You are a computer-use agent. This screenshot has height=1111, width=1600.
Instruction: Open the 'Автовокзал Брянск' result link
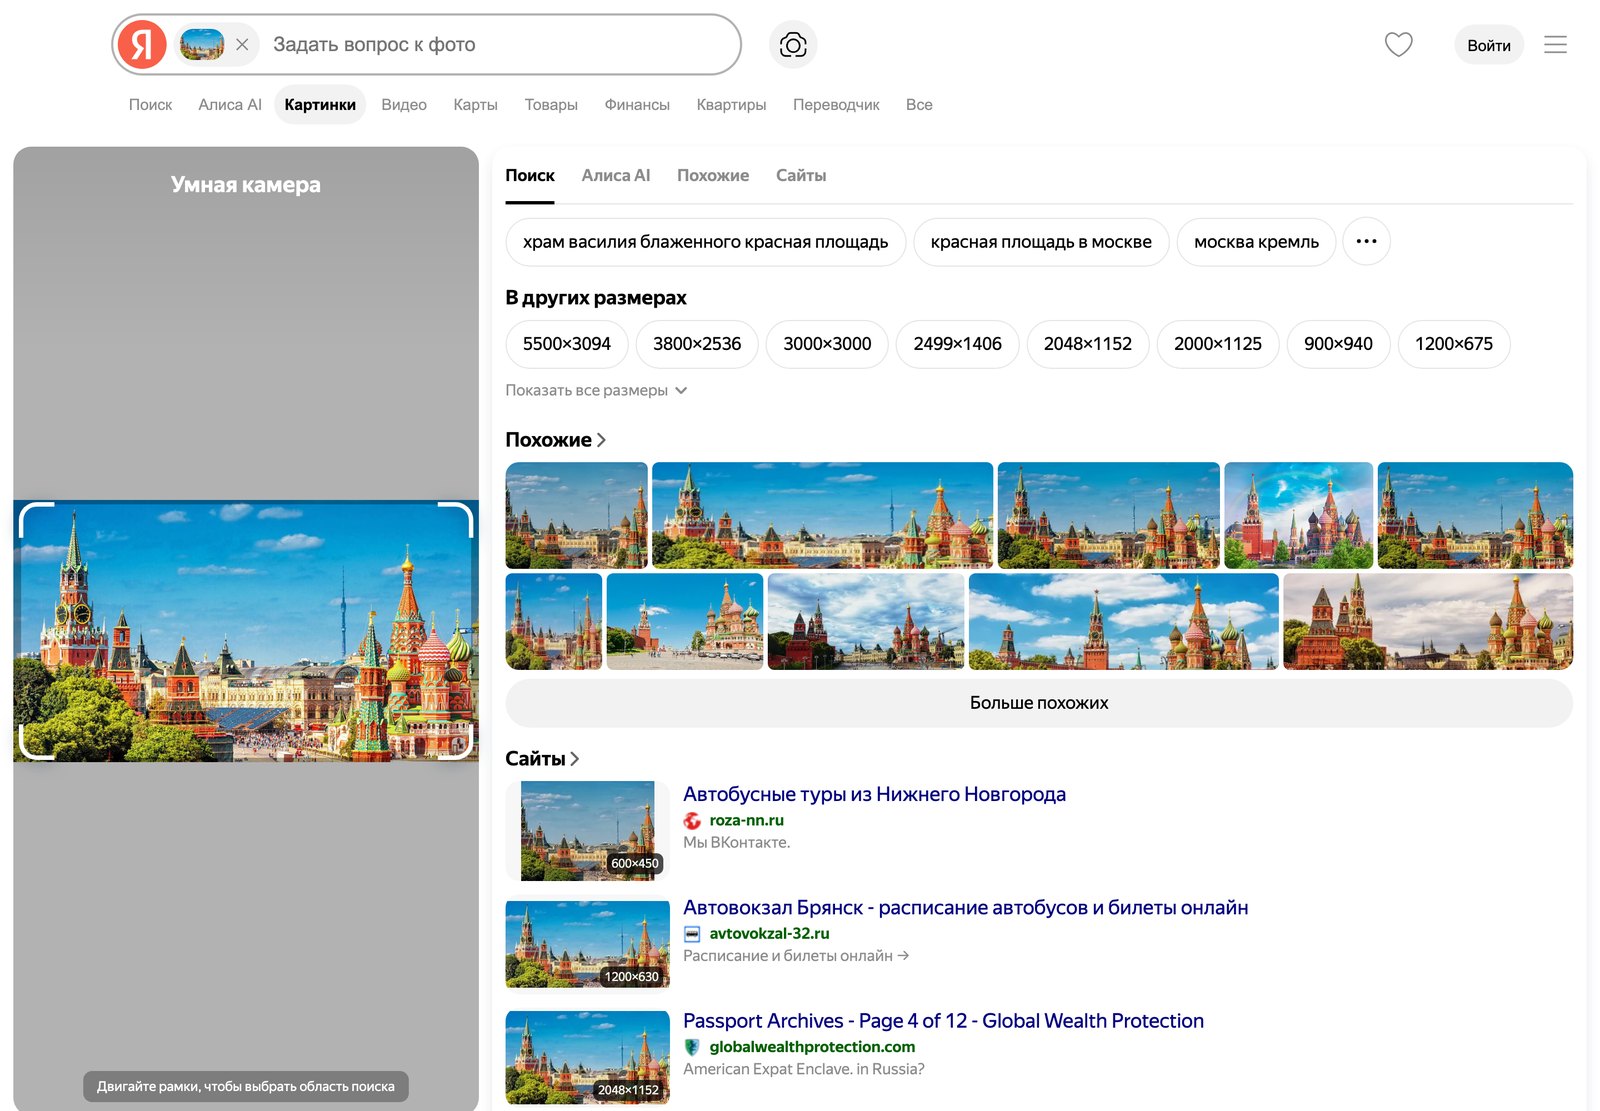965,908
